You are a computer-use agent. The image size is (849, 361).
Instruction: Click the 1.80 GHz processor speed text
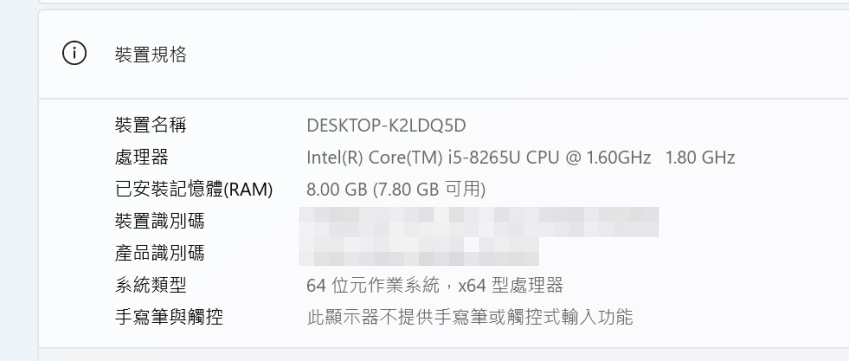click(x=700, y=157)
